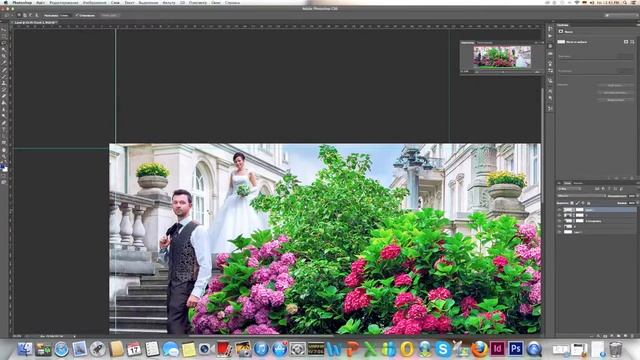The image size is (640, 360).
Task: Select the Lasso tool
Action: 4,43
